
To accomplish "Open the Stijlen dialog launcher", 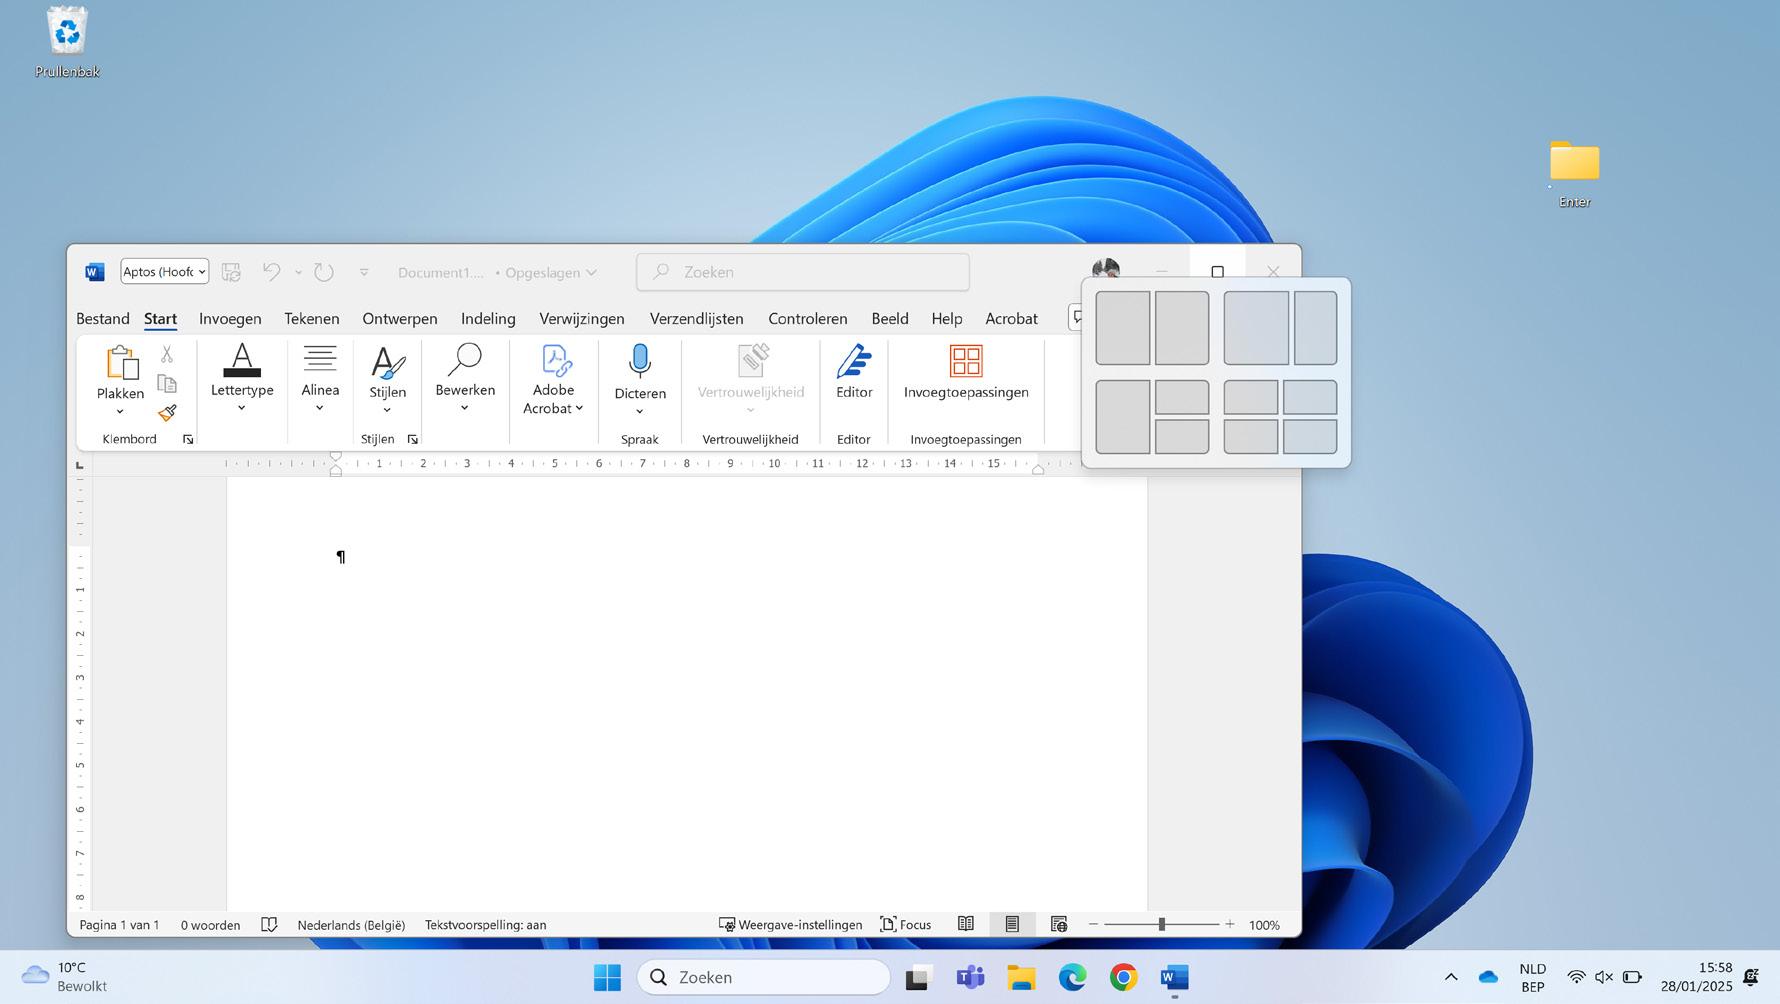I will coord(412,439).
